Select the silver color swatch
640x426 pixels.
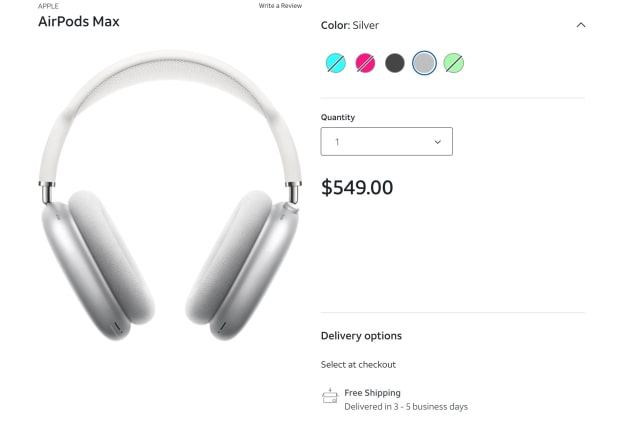pos(424,64)
